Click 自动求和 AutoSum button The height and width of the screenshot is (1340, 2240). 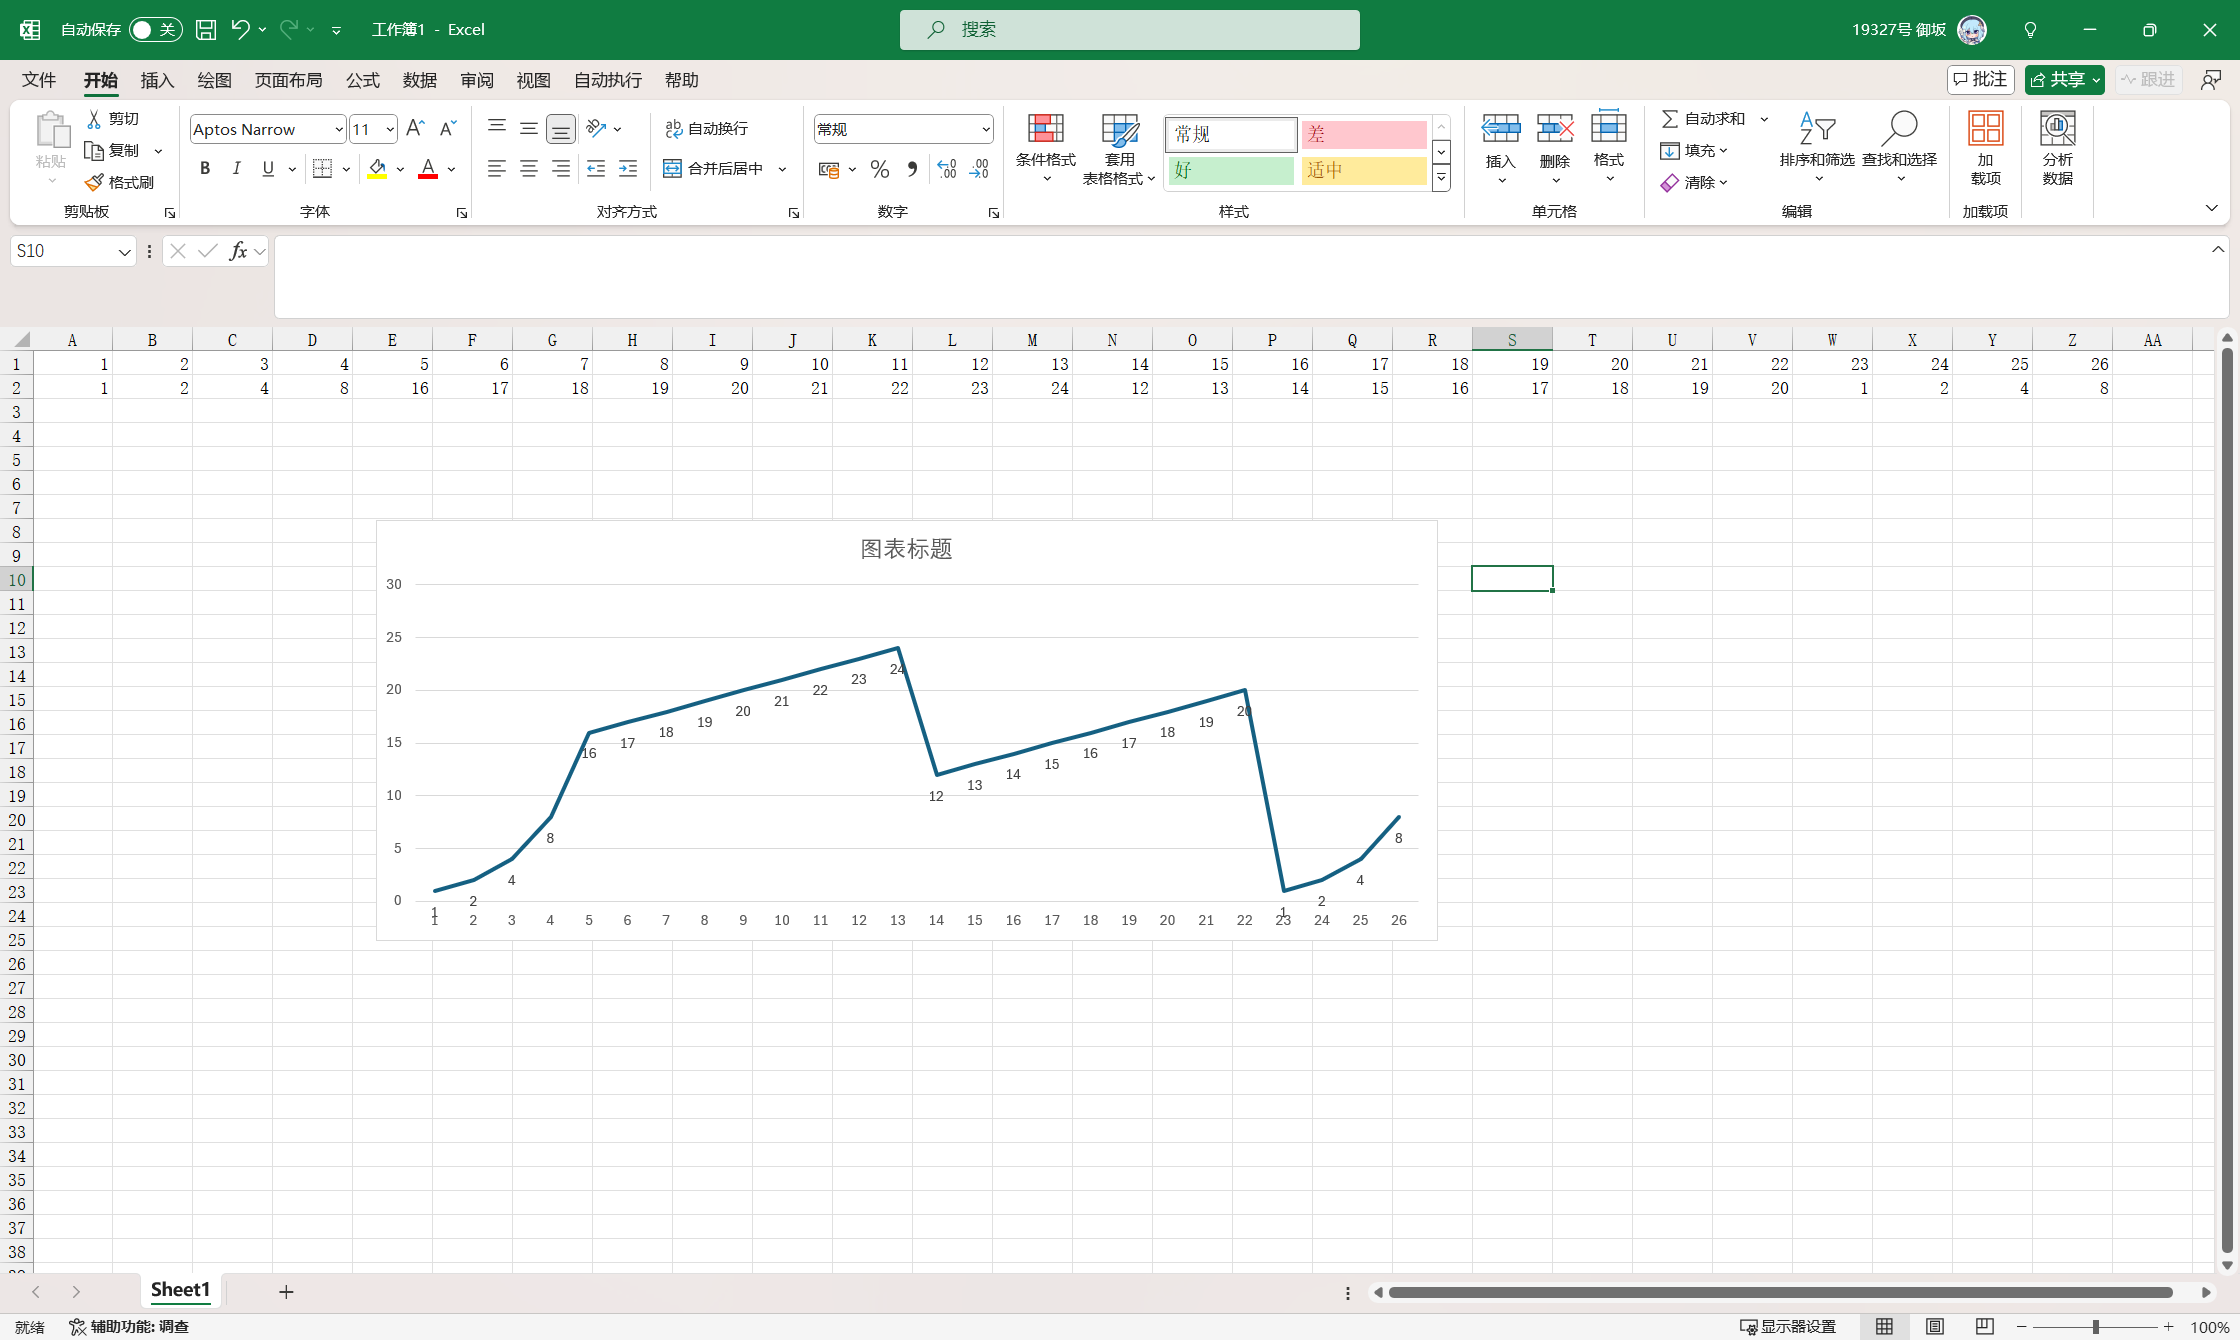(x=1704, y=119)
